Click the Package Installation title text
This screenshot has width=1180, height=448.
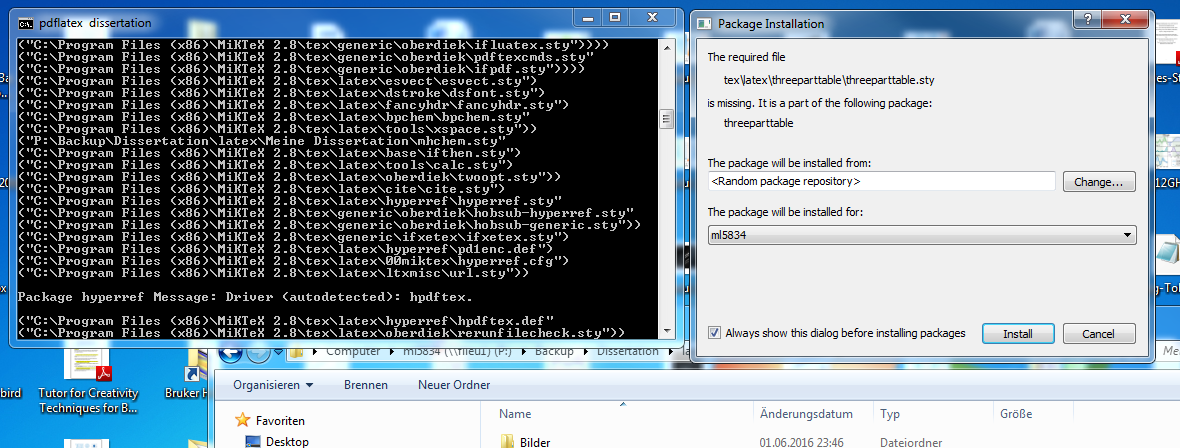pyautogui.click(x=771, y=23)
